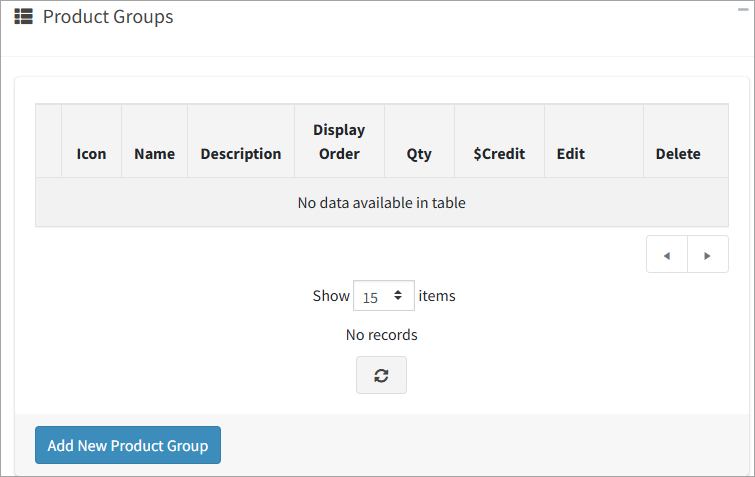Click the No records status text
Image resolution: width=755 pixels, height=477 pixels.
381,335
